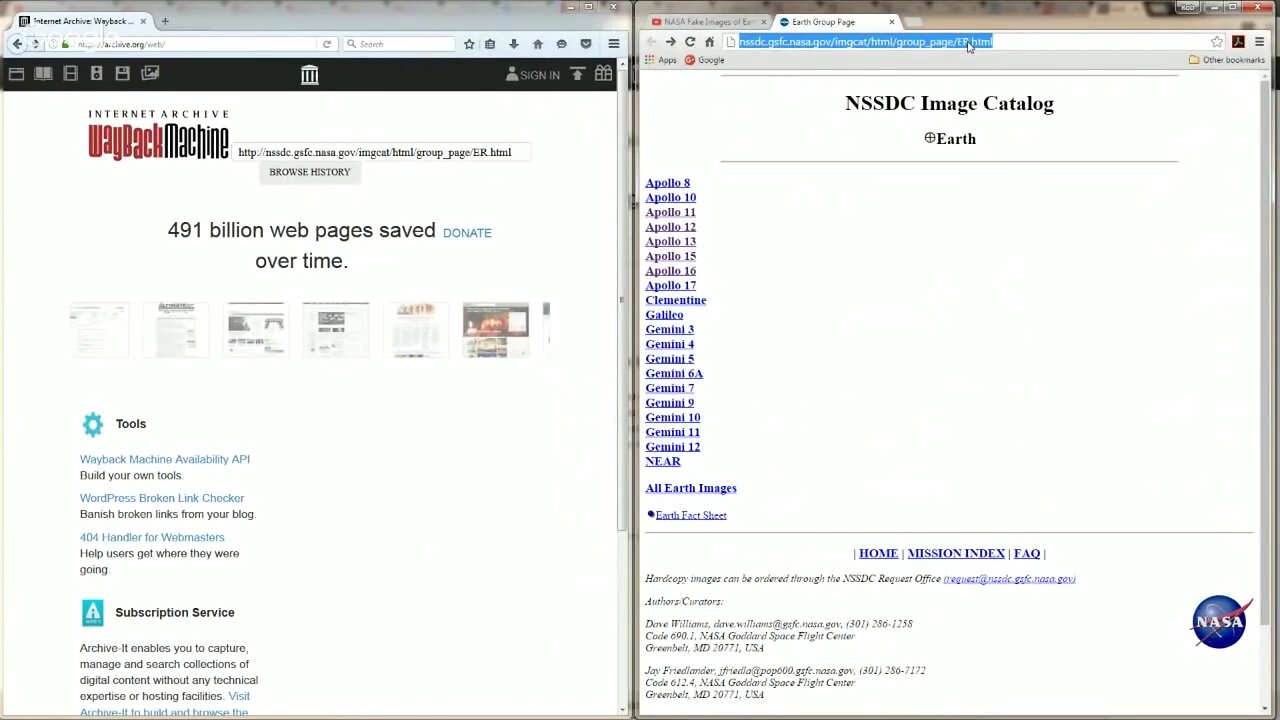Click the NASA logo on NSSDC page
Viewport: 1280px width, 720px height.
1220,622
